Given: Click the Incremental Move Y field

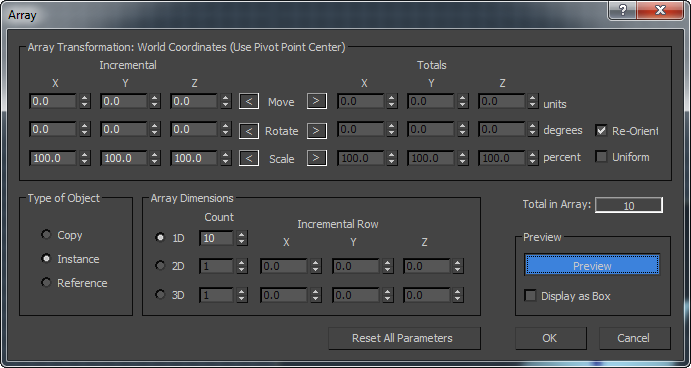Looking at the screenshot, I should 123,101.
